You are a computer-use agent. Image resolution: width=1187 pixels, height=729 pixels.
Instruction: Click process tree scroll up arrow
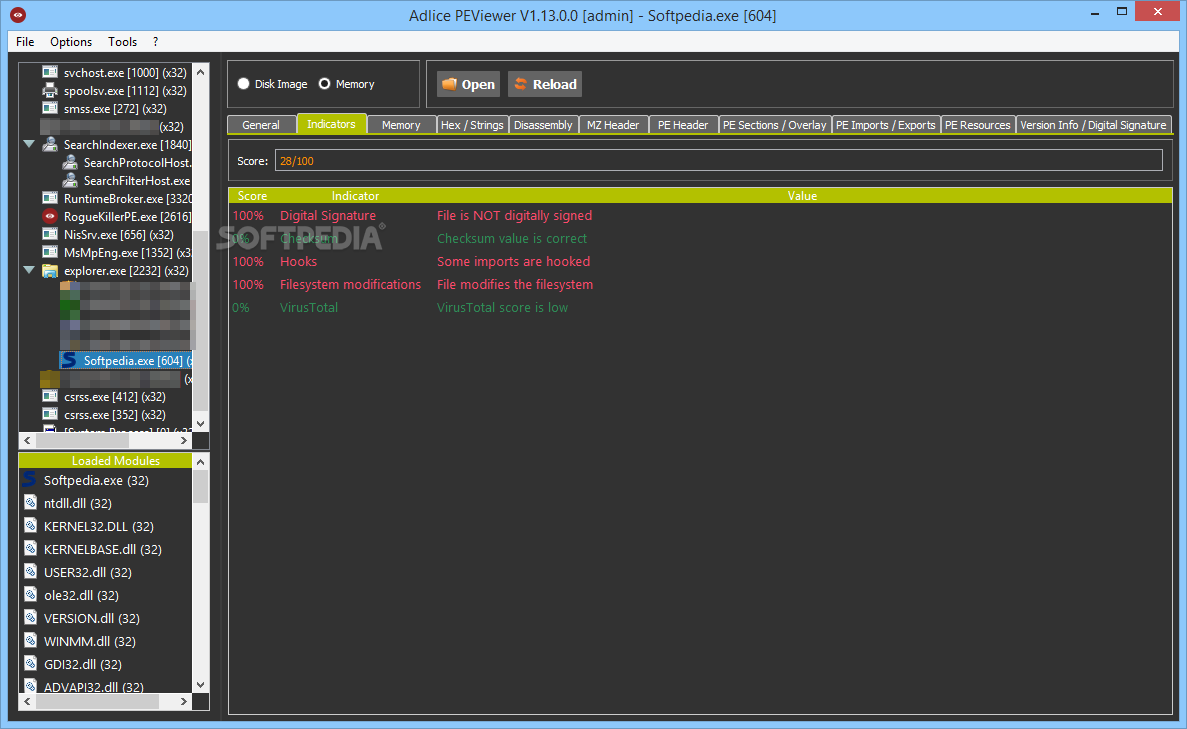[201, 72]
